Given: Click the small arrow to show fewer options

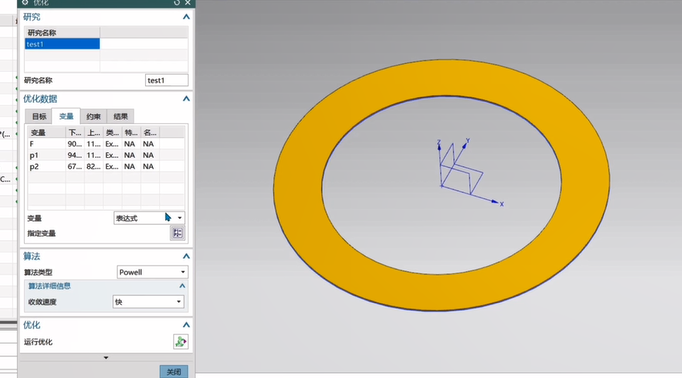Looking at the screenshot, I should (x=106, y=358).
